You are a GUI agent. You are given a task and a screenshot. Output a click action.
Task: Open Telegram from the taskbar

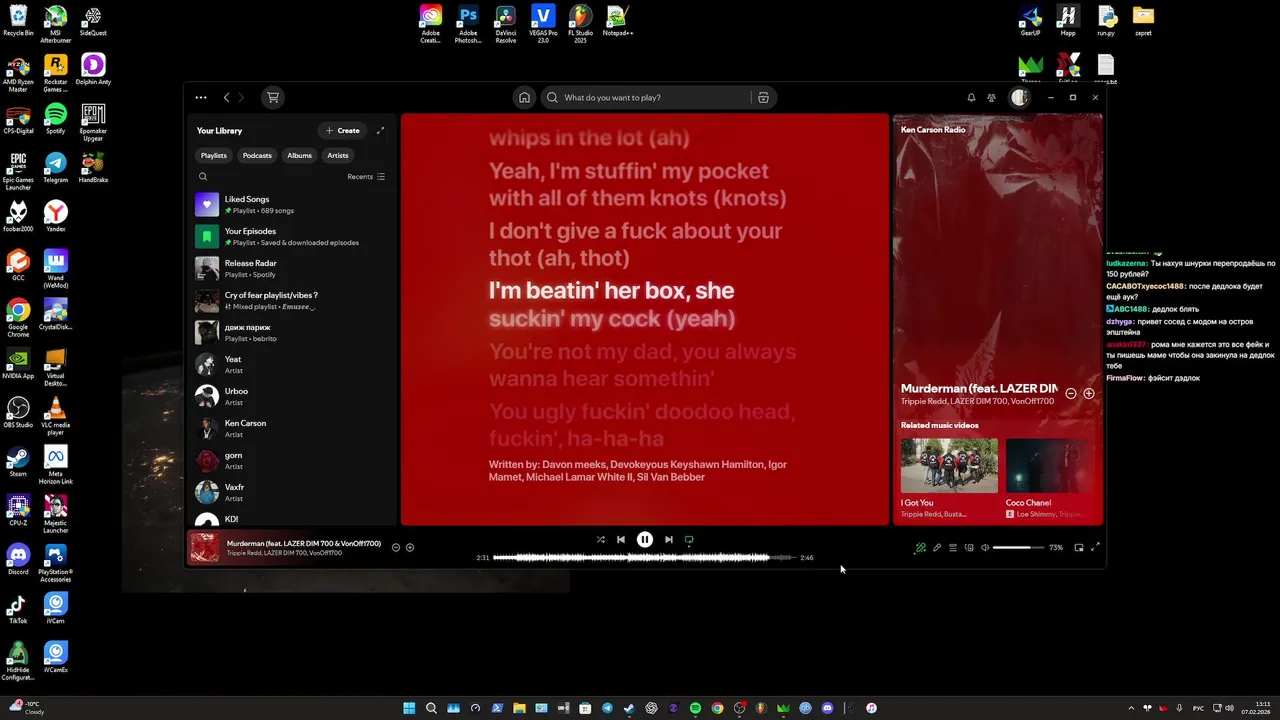(x=607, y=708)
